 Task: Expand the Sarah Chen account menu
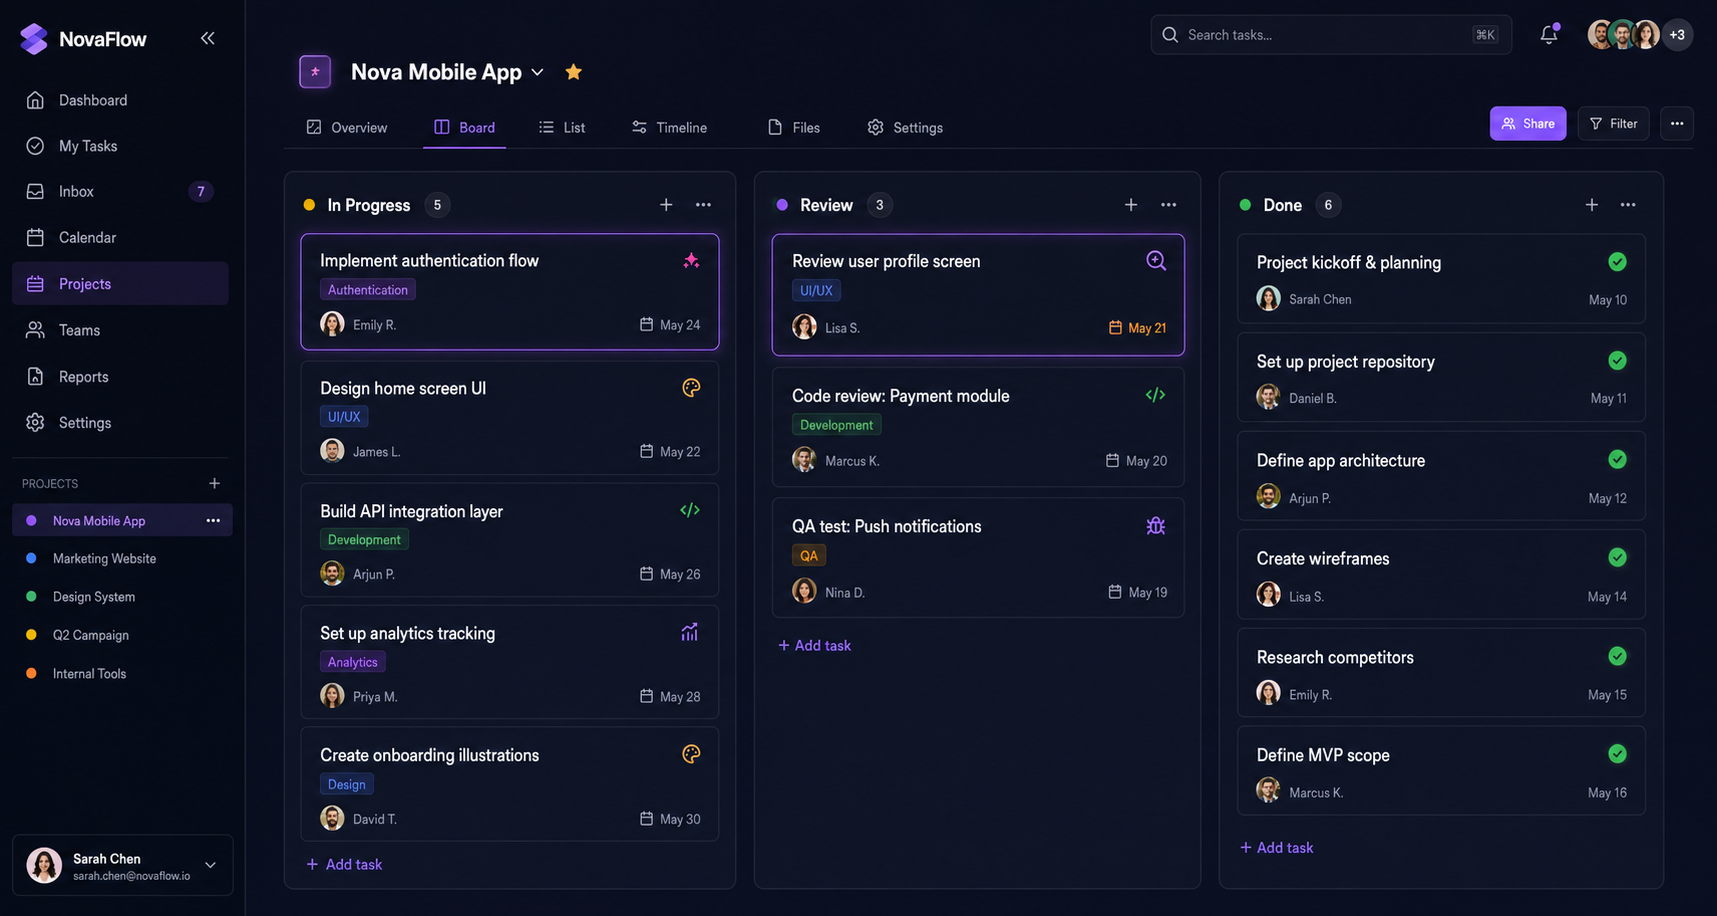point(211,865)
